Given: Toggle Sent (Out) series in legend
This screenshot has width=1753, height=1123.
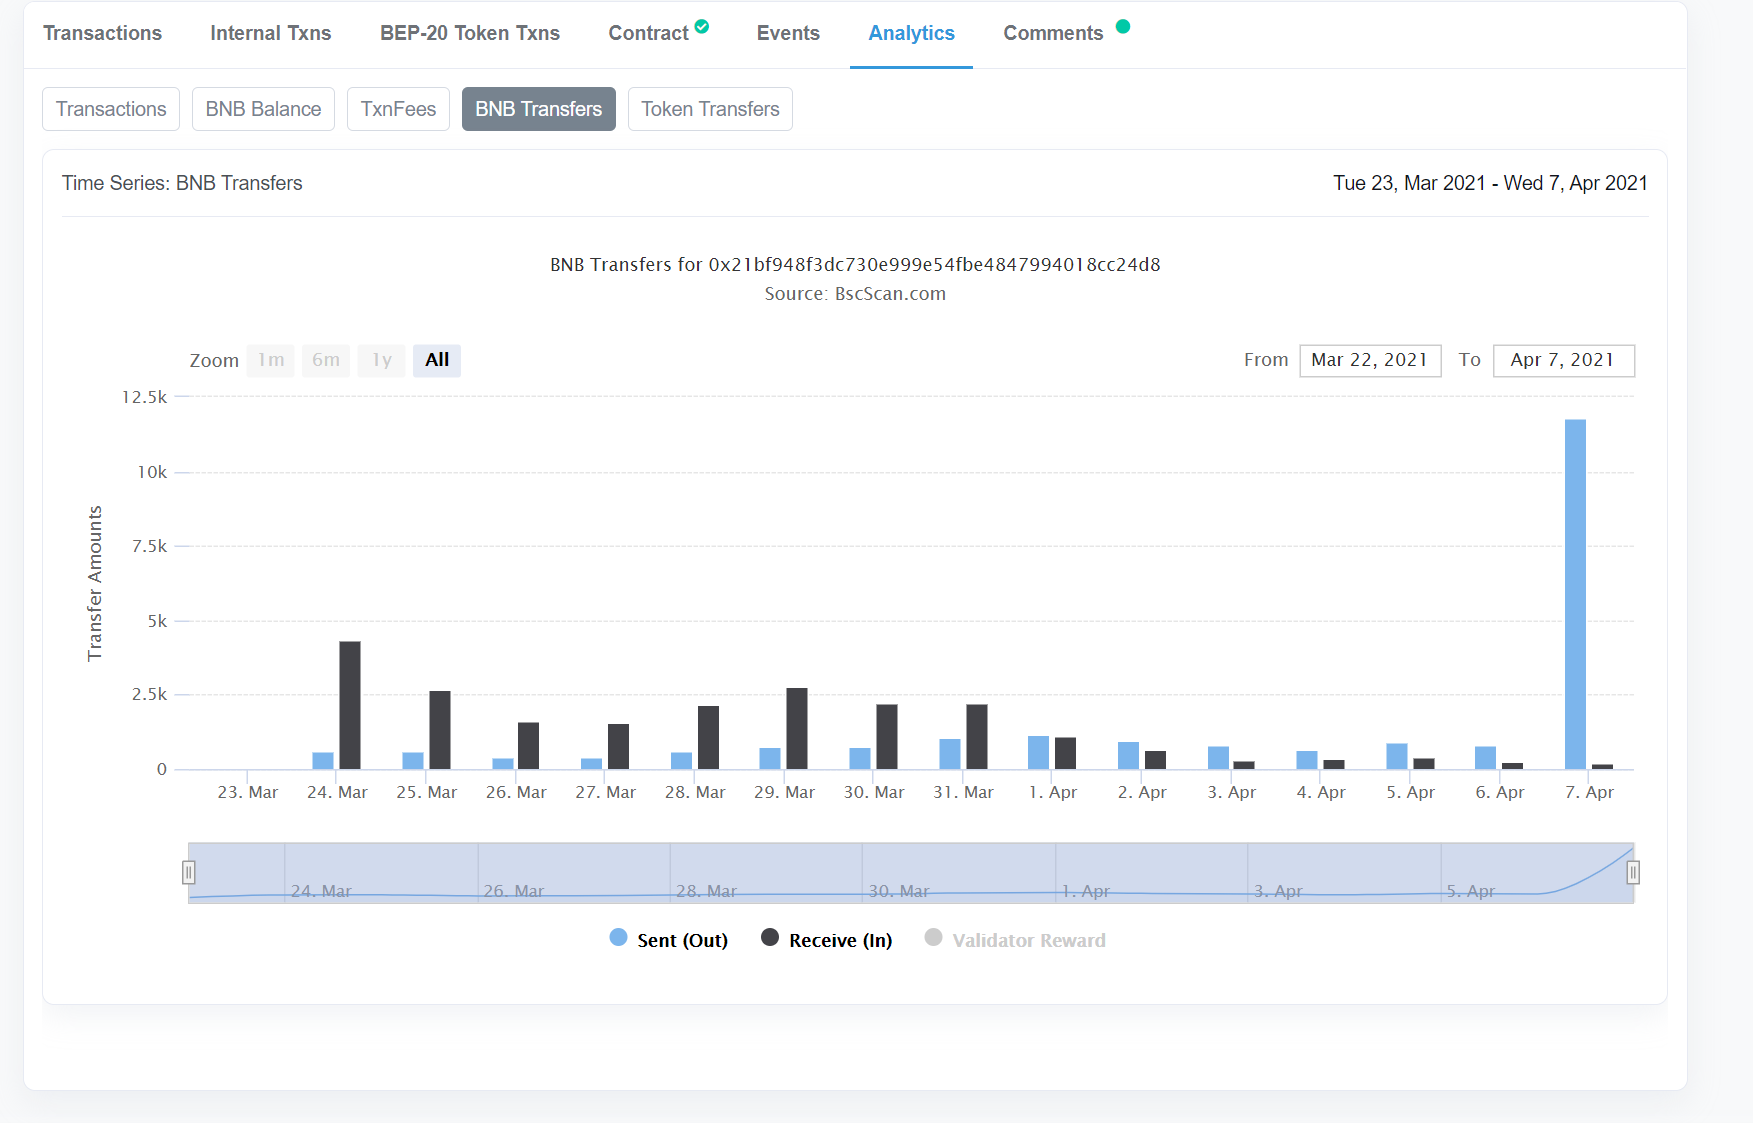Looking at the screenshot, I should click(x=669, y=940).
